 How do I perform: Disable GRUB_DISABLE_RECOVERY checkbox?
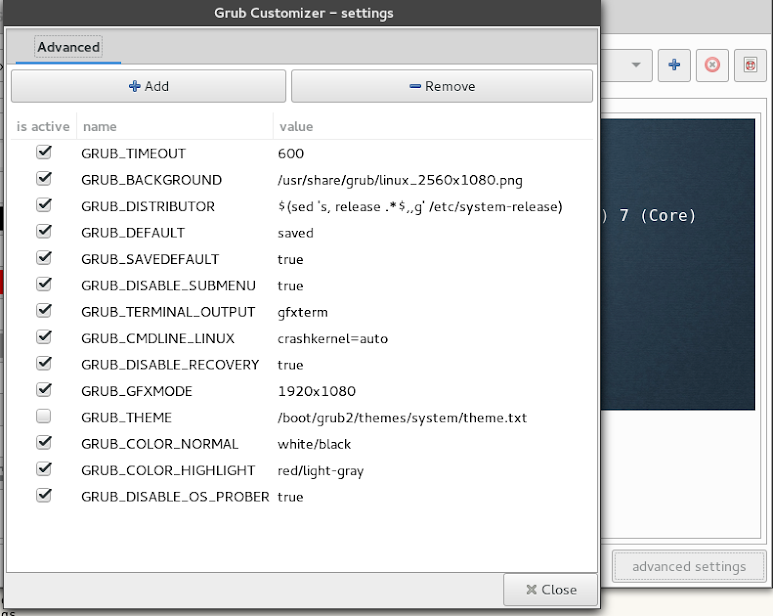pyautogui.click(x=44, y=364)
